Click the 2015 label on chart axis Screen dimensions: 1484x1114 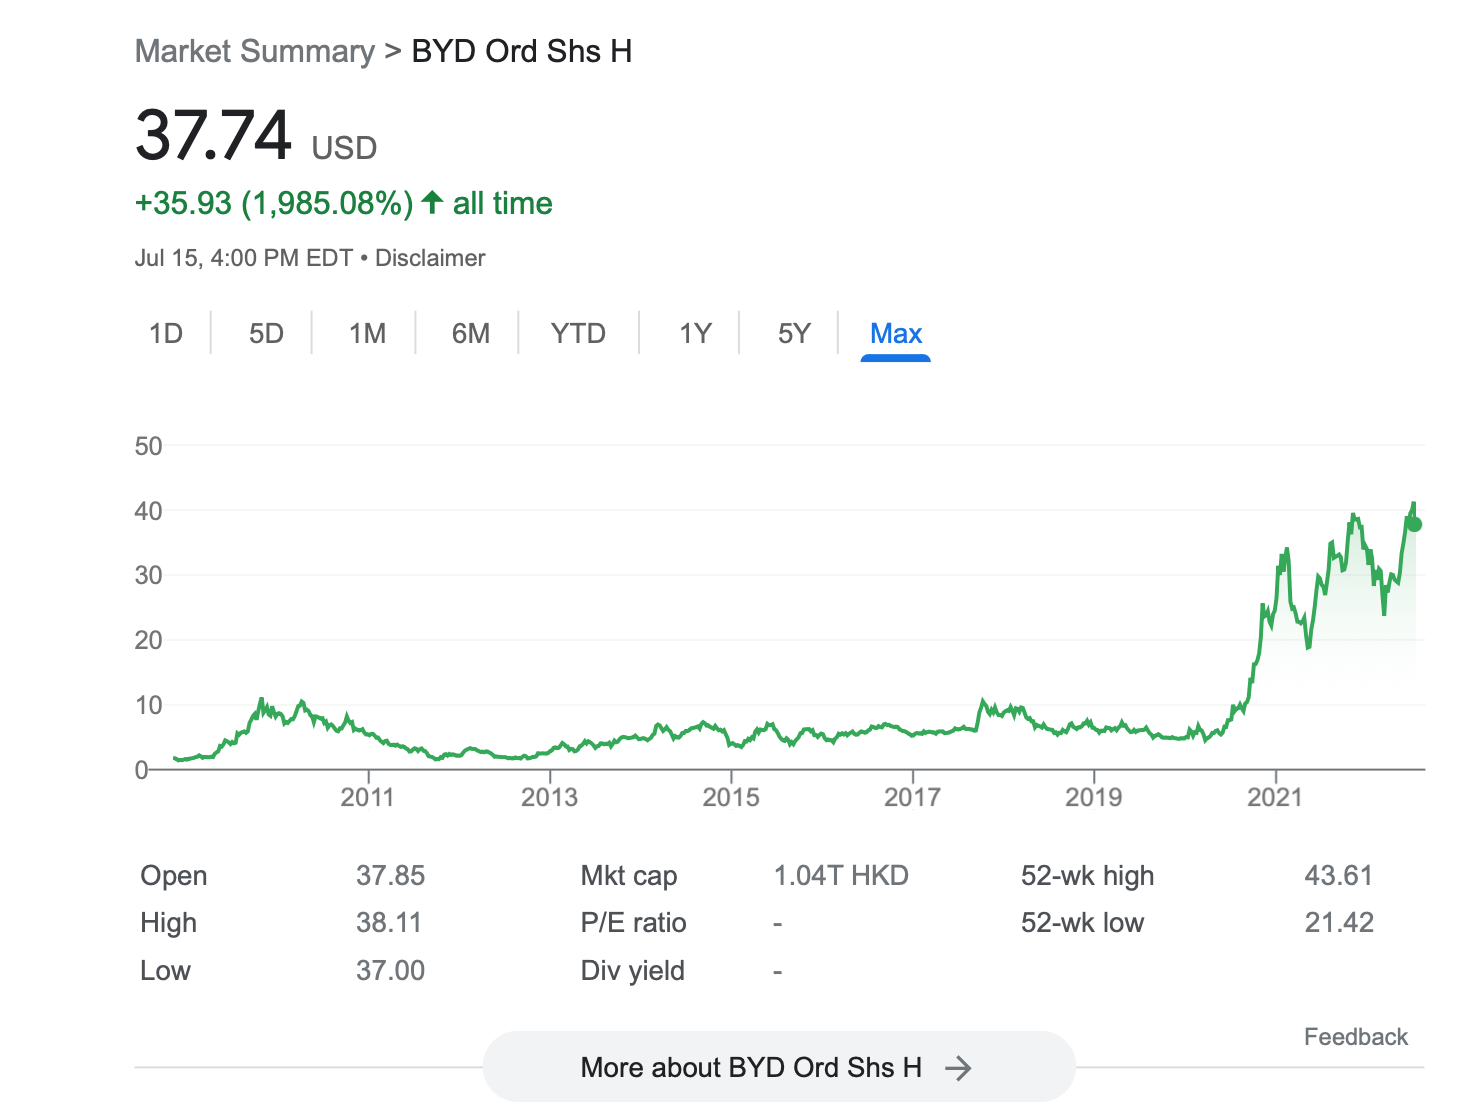pos(731,797)
